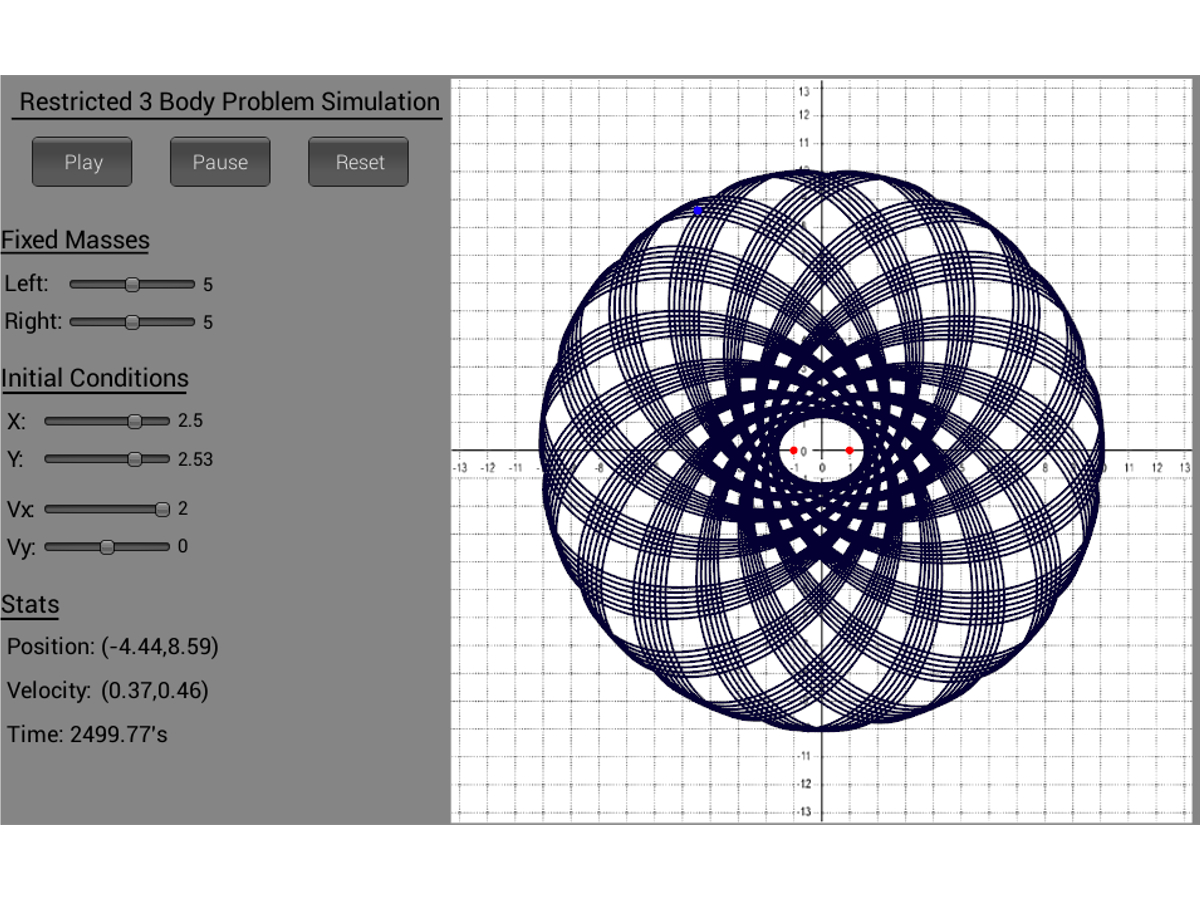
Task: Click the Right mass slider handle
Action: (132, 322)
